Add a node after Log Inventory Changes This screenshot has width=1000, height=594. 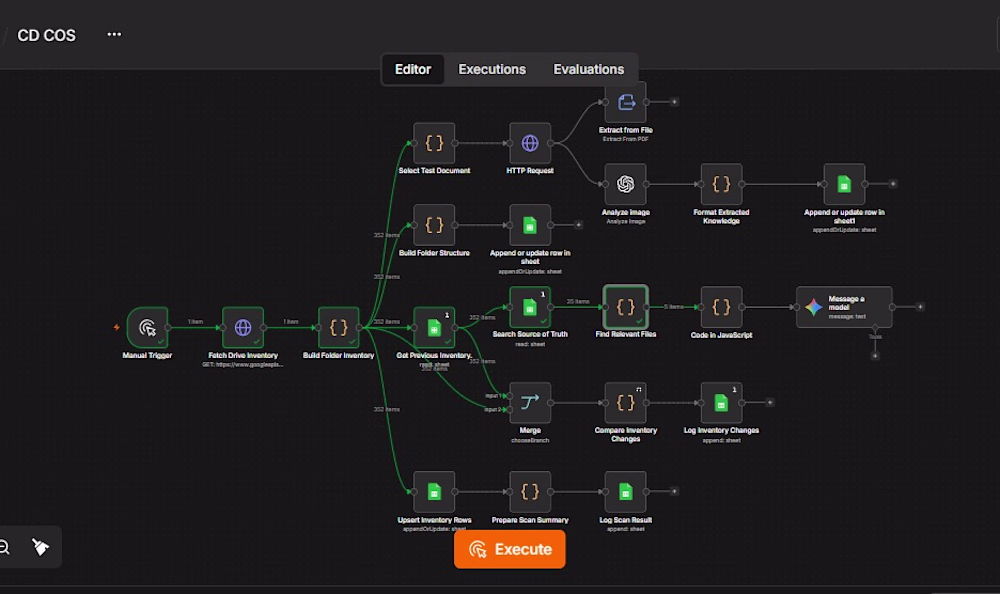click(770, 403)
